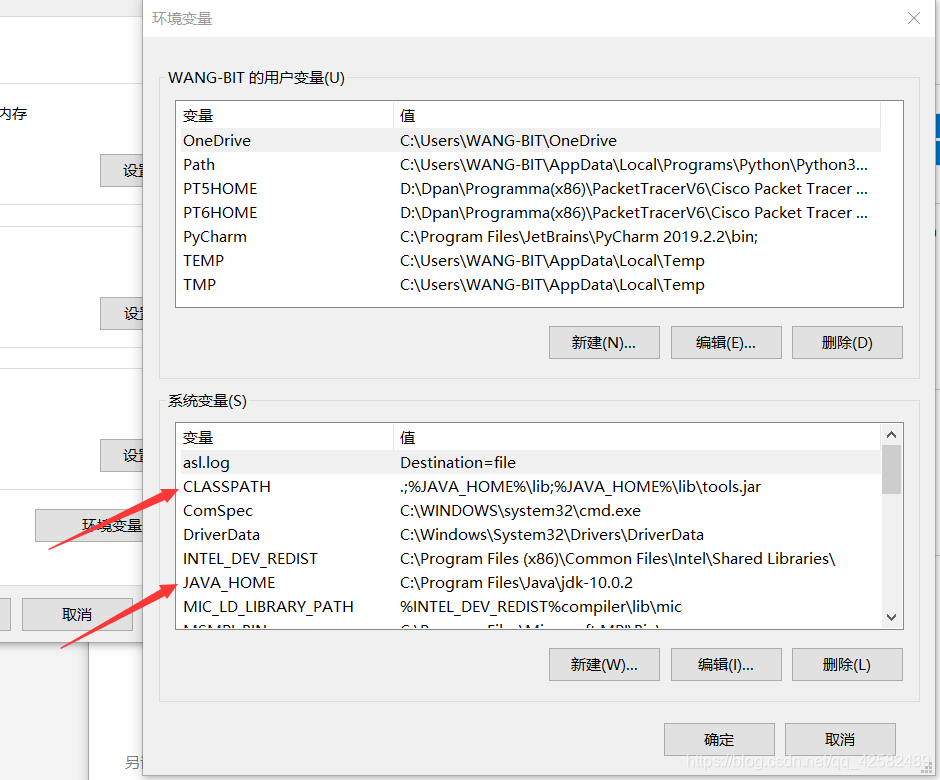940x780 pixels.
Task: Select the DriverData system variable
Action: tap(531, 534)
